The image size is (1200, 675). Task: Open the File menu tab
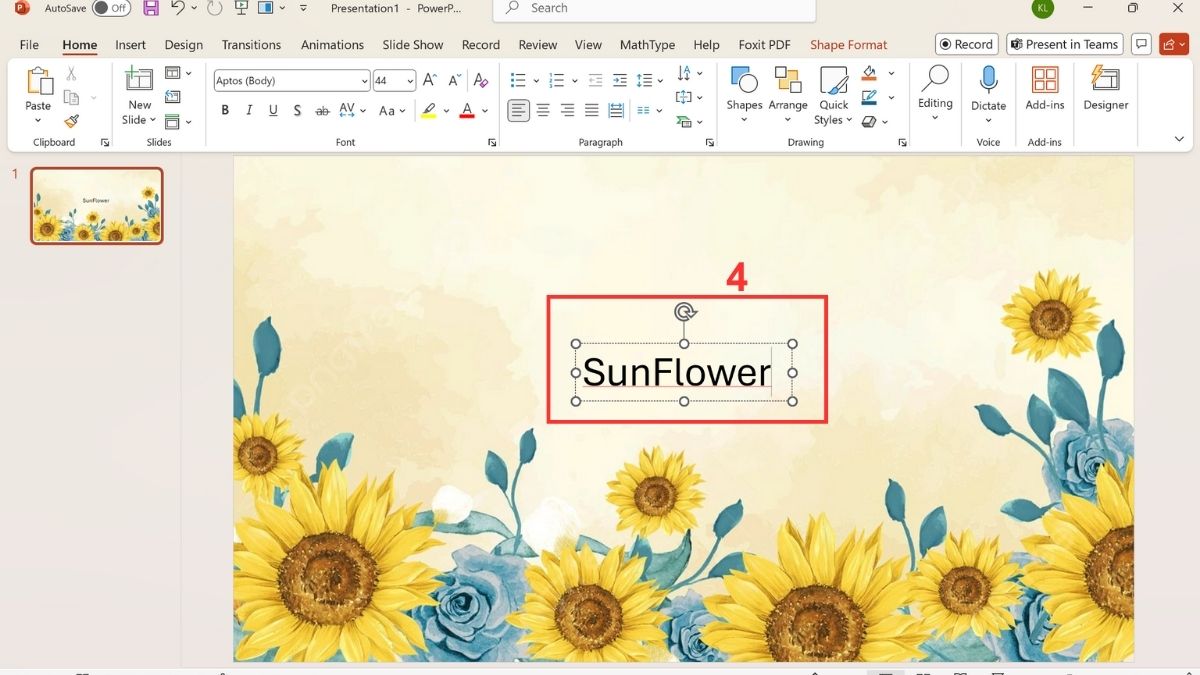pos(30,45)
